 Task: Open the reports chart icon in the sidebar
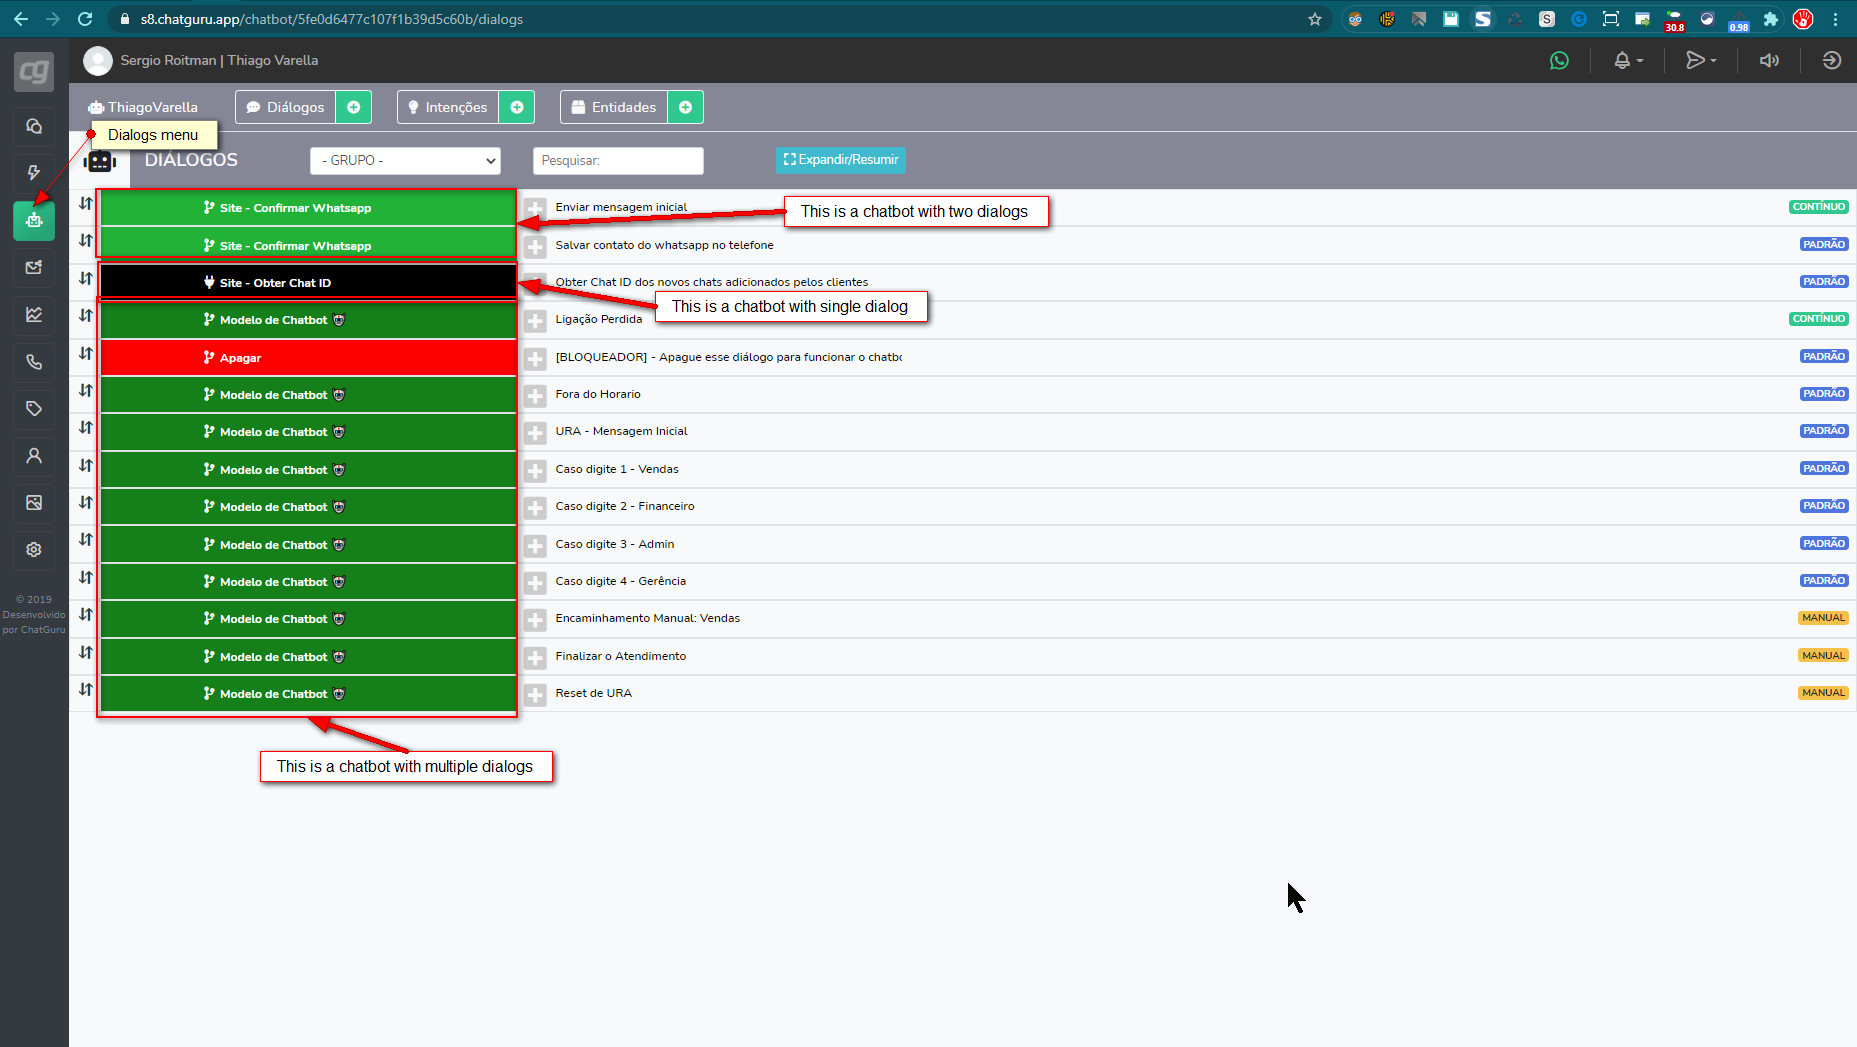coord(34,315)
